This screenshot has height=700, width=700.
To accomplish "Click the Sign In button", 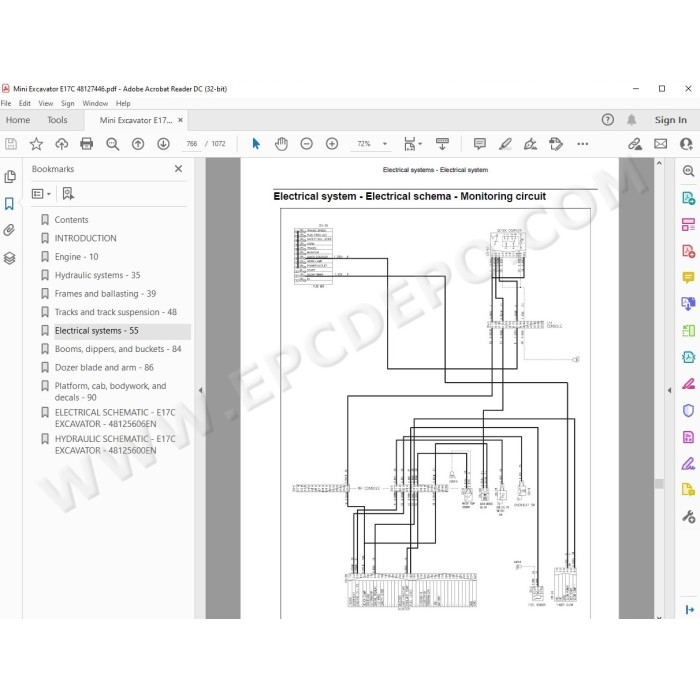I will (671, 120).
